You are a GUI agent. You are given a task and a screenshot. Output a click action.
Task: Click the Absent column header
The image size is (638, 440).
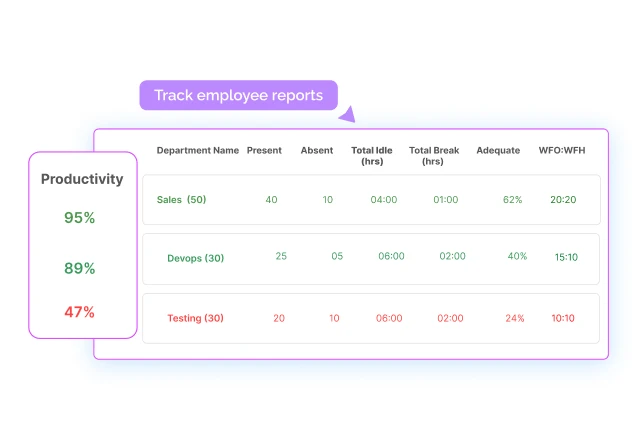click(317, 150)
